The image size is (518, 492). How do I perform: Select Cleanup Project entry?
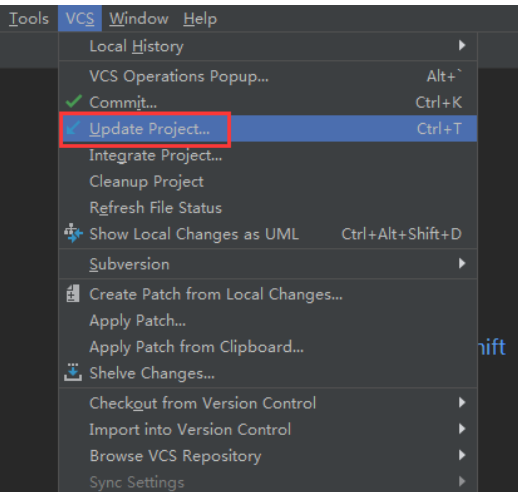click(x=268, y=182)
